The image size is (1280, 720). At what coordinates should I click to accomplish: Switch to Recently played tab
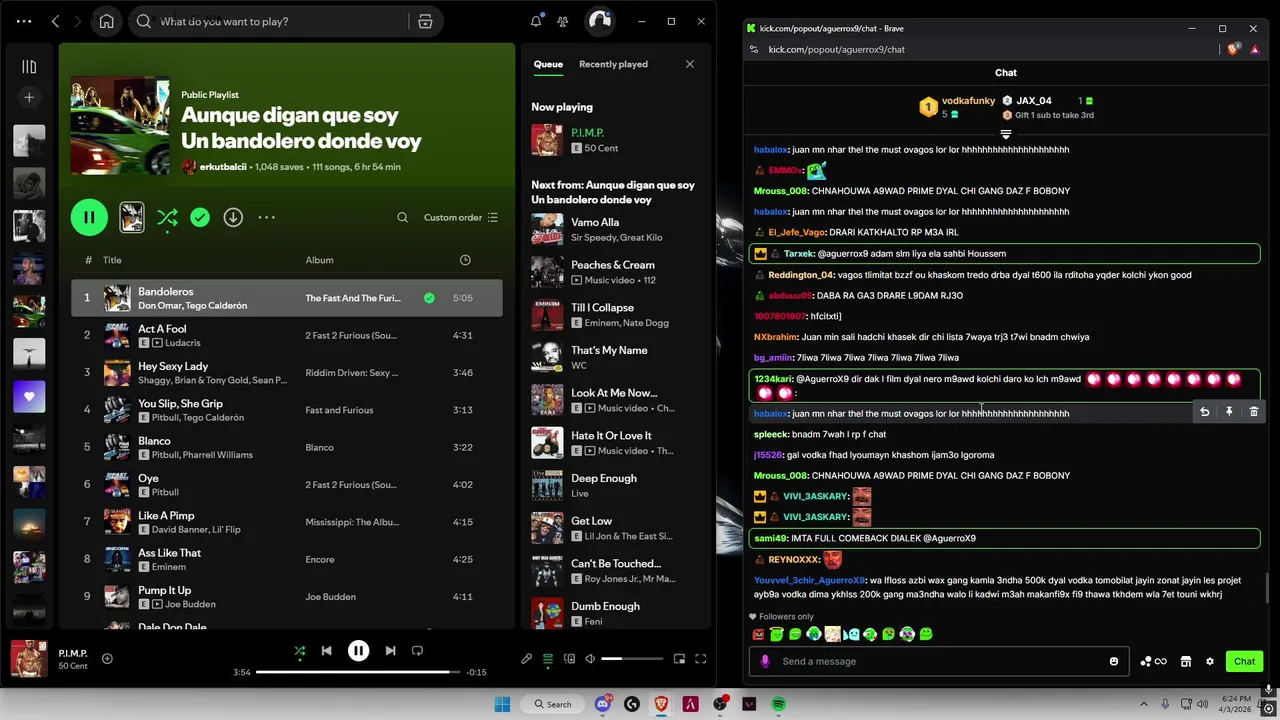pos(613,64)
